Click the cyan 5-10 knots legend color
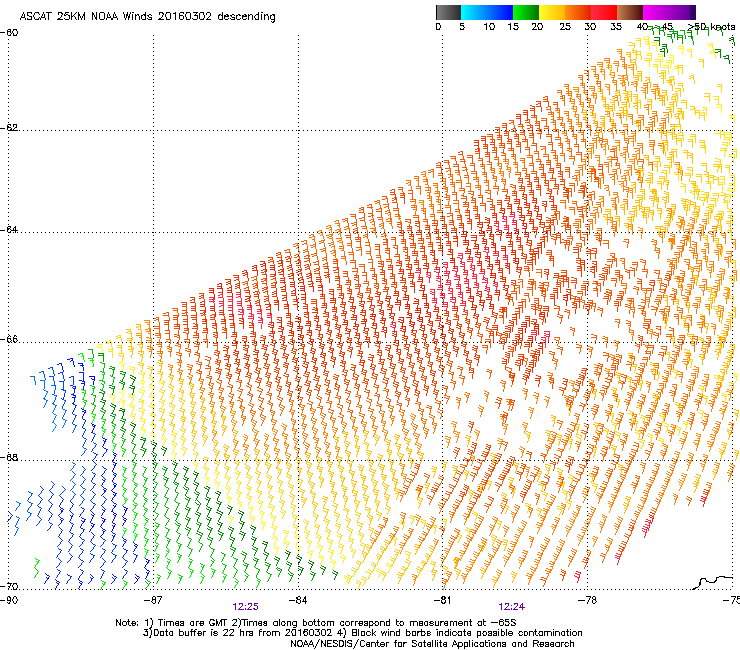 pyautogui.click(x=474, y=12)
